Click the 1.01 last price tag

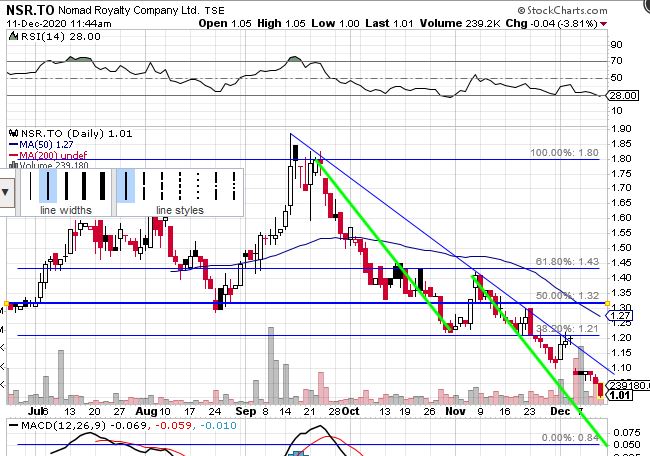pos(620,395)
